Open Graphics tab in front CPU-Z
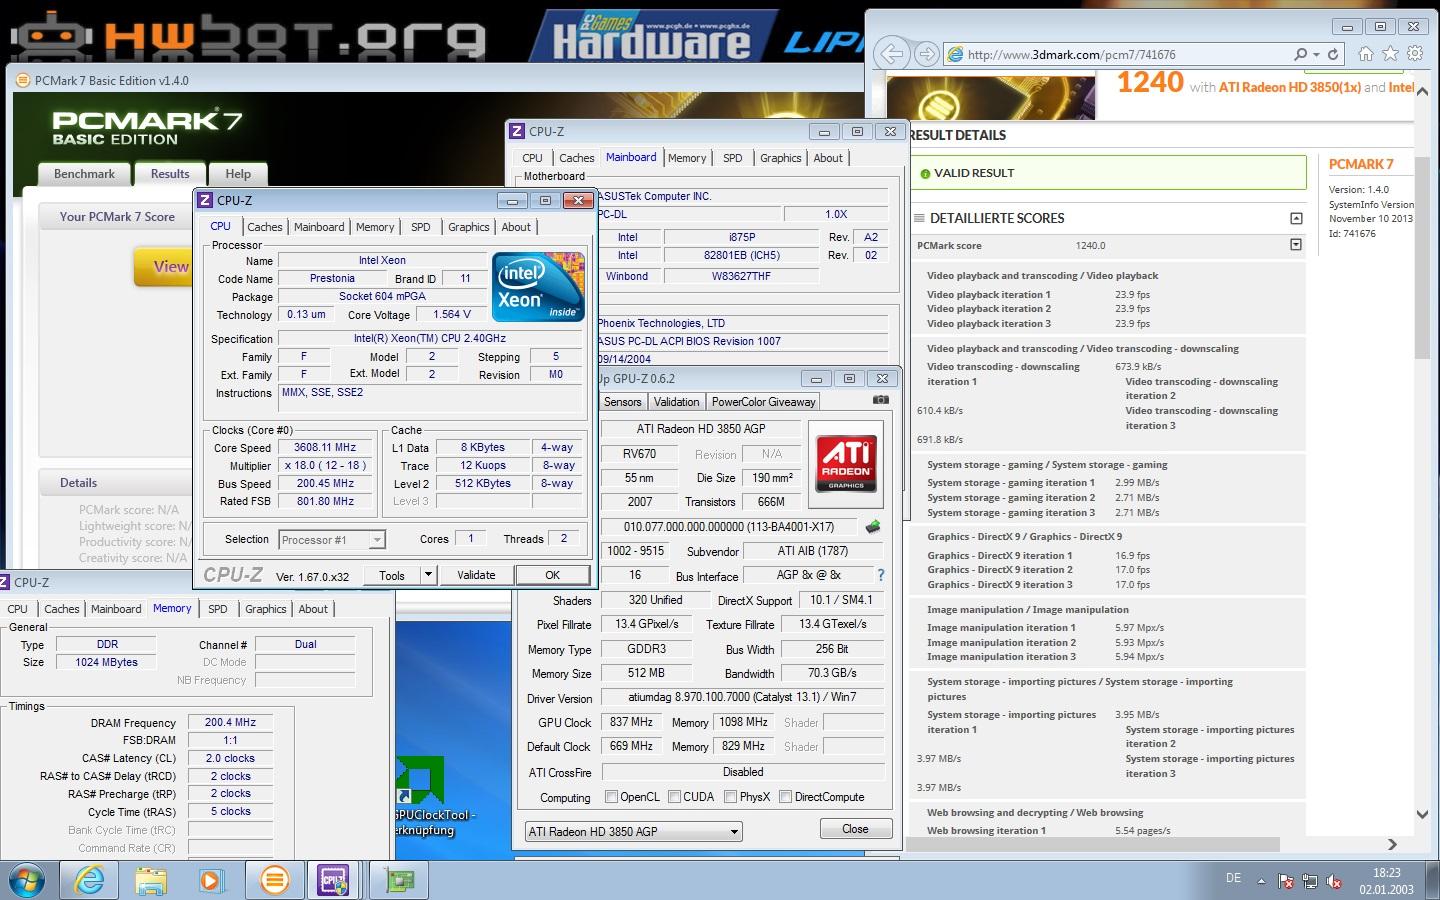 click(x=469, y=227)
